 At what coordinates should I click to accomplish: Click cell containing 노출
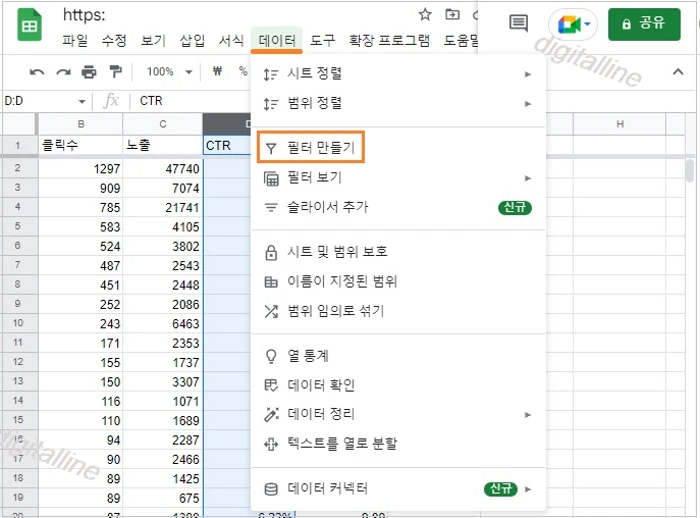[163, 146]
